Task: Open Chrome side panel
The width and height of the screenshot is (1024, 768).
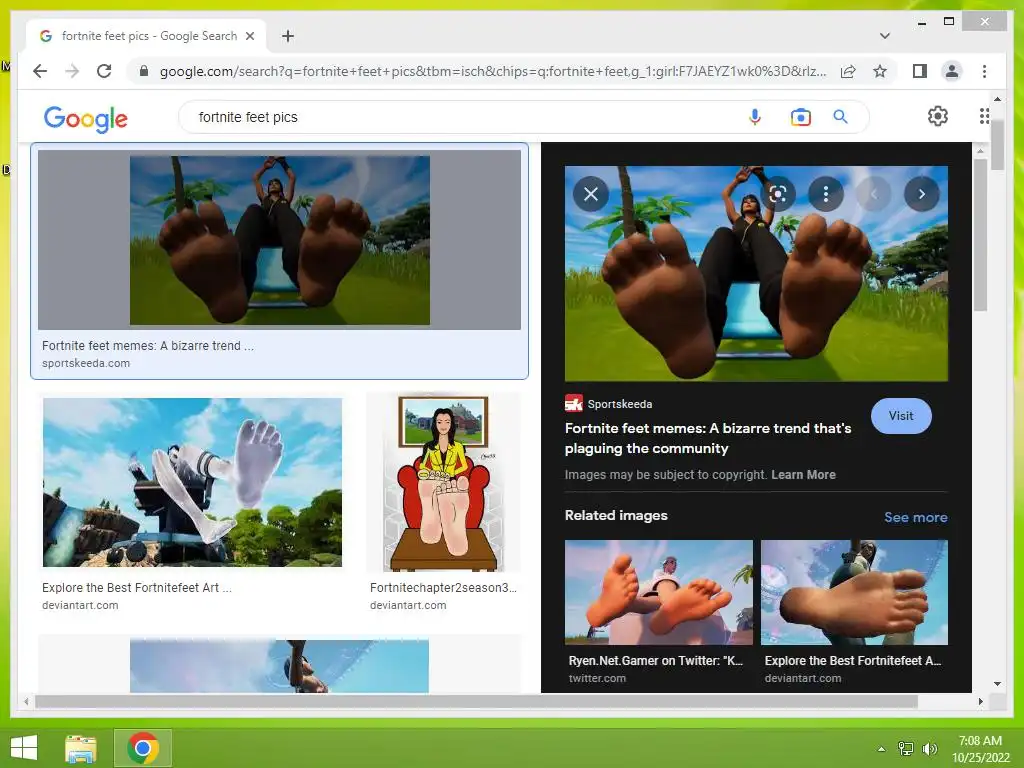Action: pos(920,71)
